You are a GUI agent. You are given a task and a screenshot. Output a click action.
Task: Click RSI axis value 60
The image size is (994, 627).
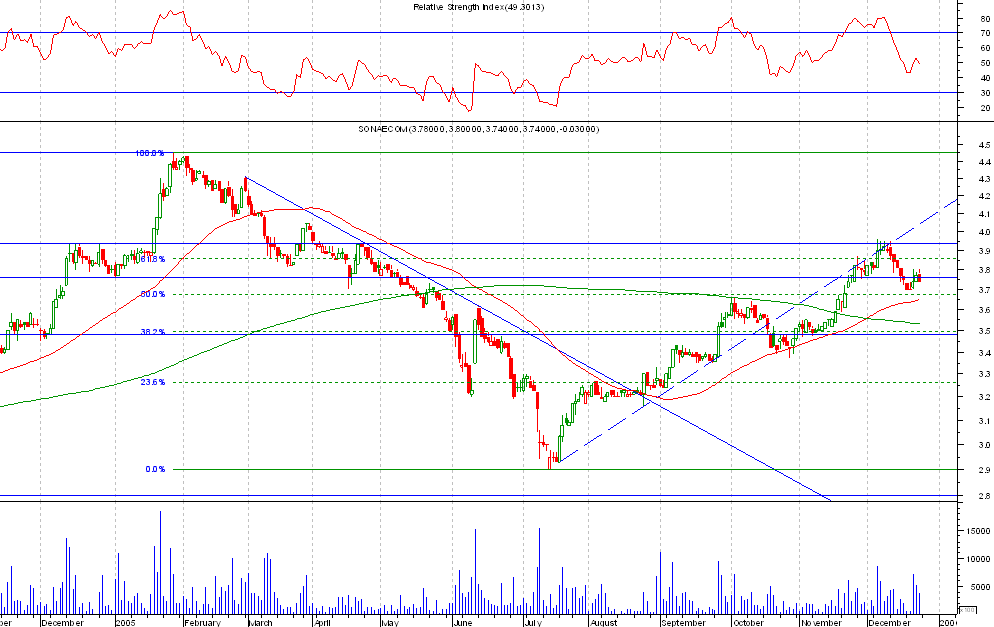[985, 48]
